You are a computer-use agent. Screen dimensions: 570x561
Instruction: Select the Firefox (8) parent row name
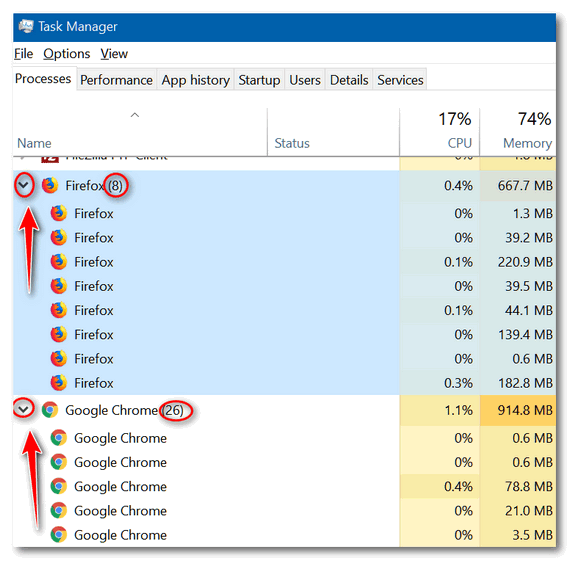[94, 186]
